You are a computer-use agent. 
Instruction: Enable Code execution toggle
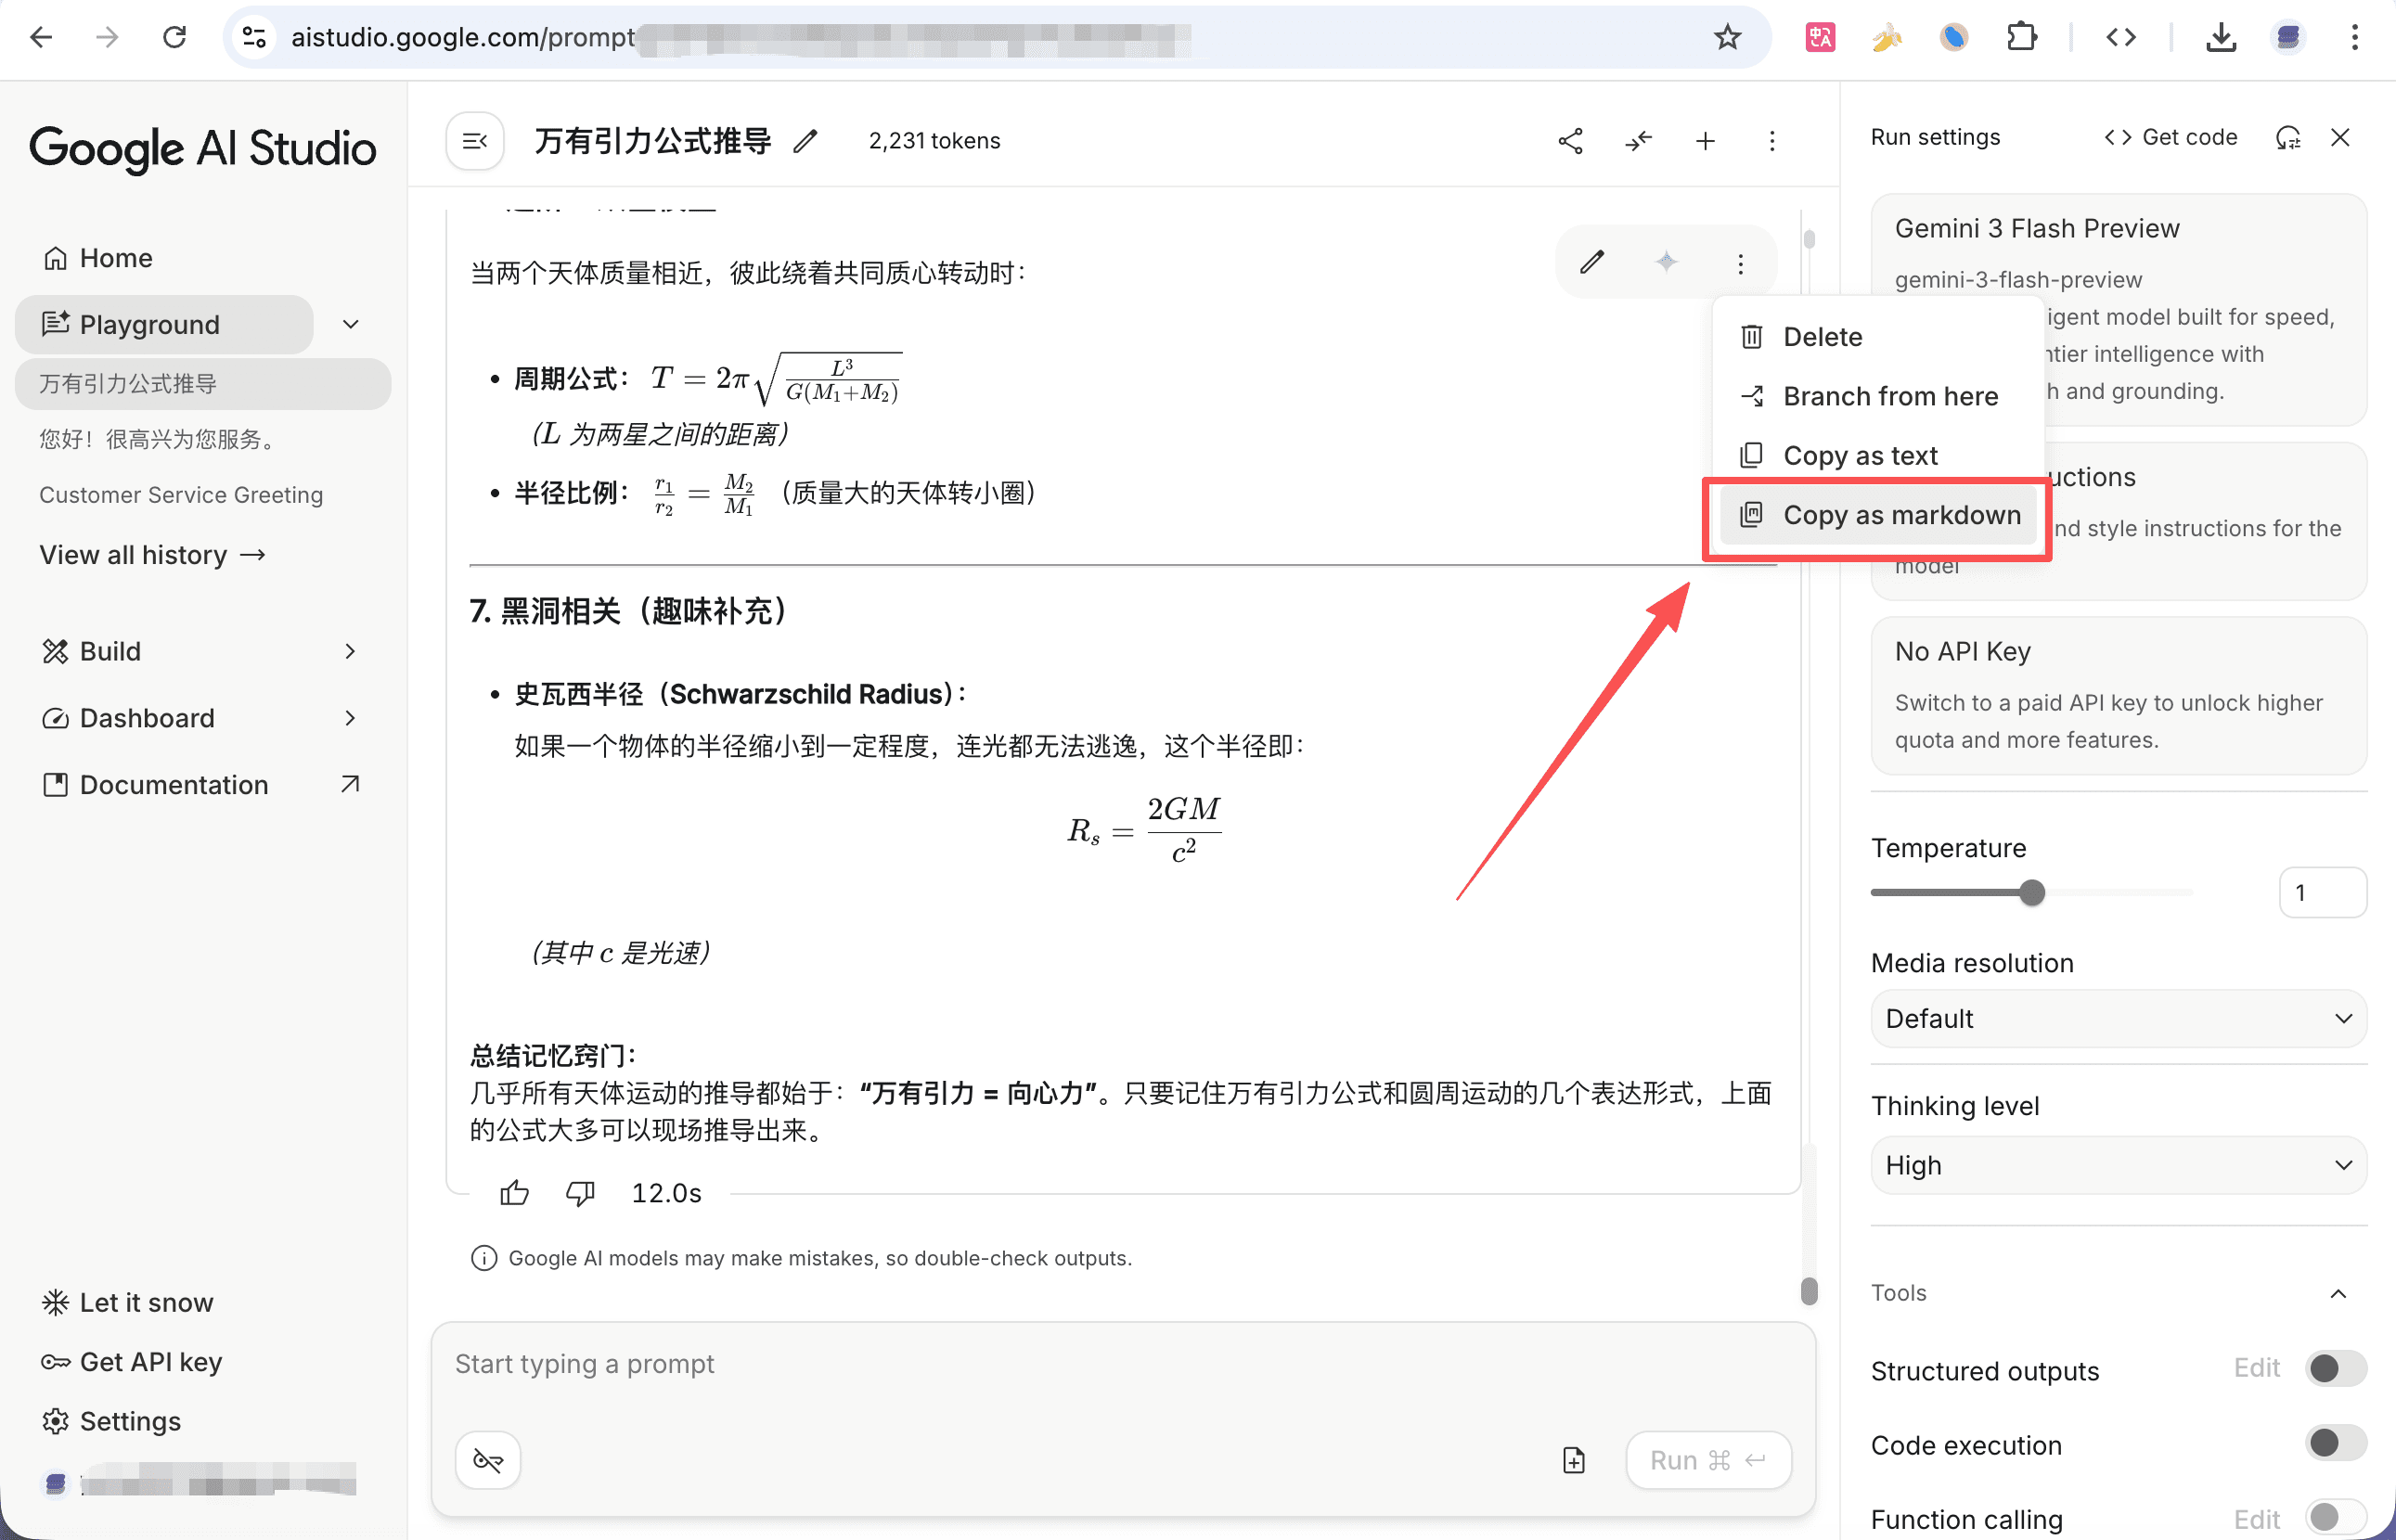click(x=2335, y=1443)
